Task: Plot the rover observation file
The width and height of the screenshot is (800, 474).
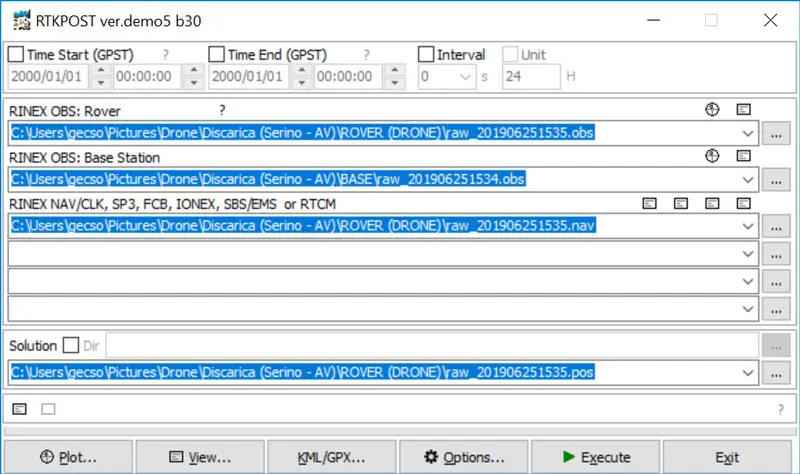Action: [x=712, y=109]
